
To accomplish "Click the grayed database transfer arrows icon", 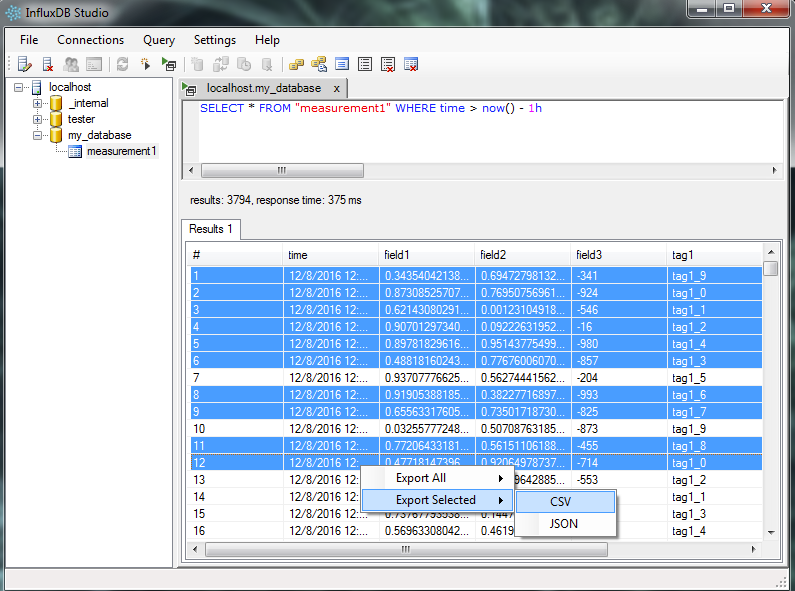I will click(221, 64).
